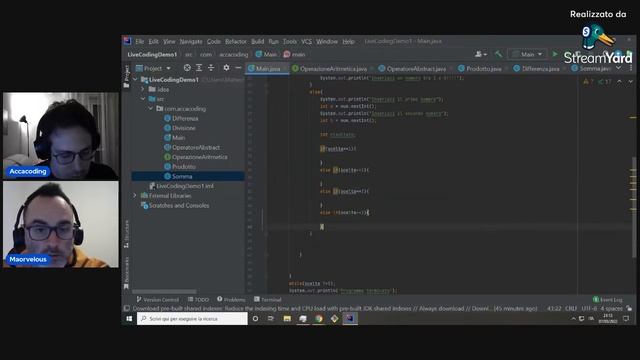Open Event Log
Screen dimensions: 640x360
[608, 300]
